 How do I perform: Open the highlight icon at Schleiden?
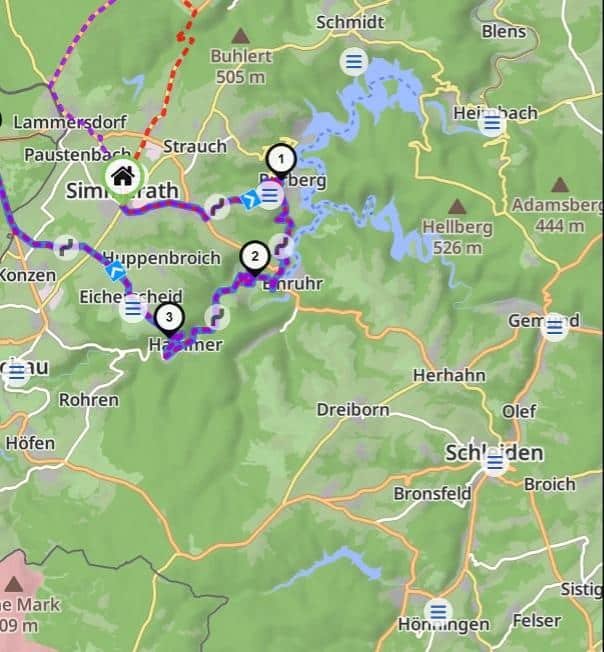point(495,462)
